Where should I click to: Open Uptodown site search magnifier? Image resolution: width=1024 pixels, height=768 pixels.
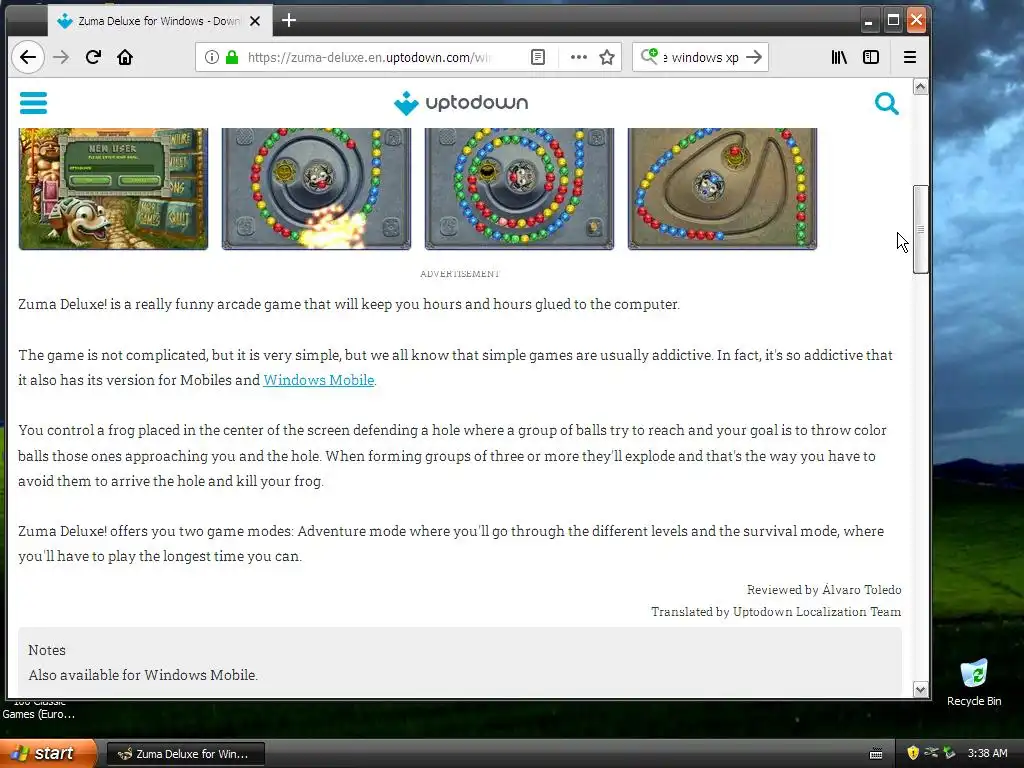click(x=886, y=103)
